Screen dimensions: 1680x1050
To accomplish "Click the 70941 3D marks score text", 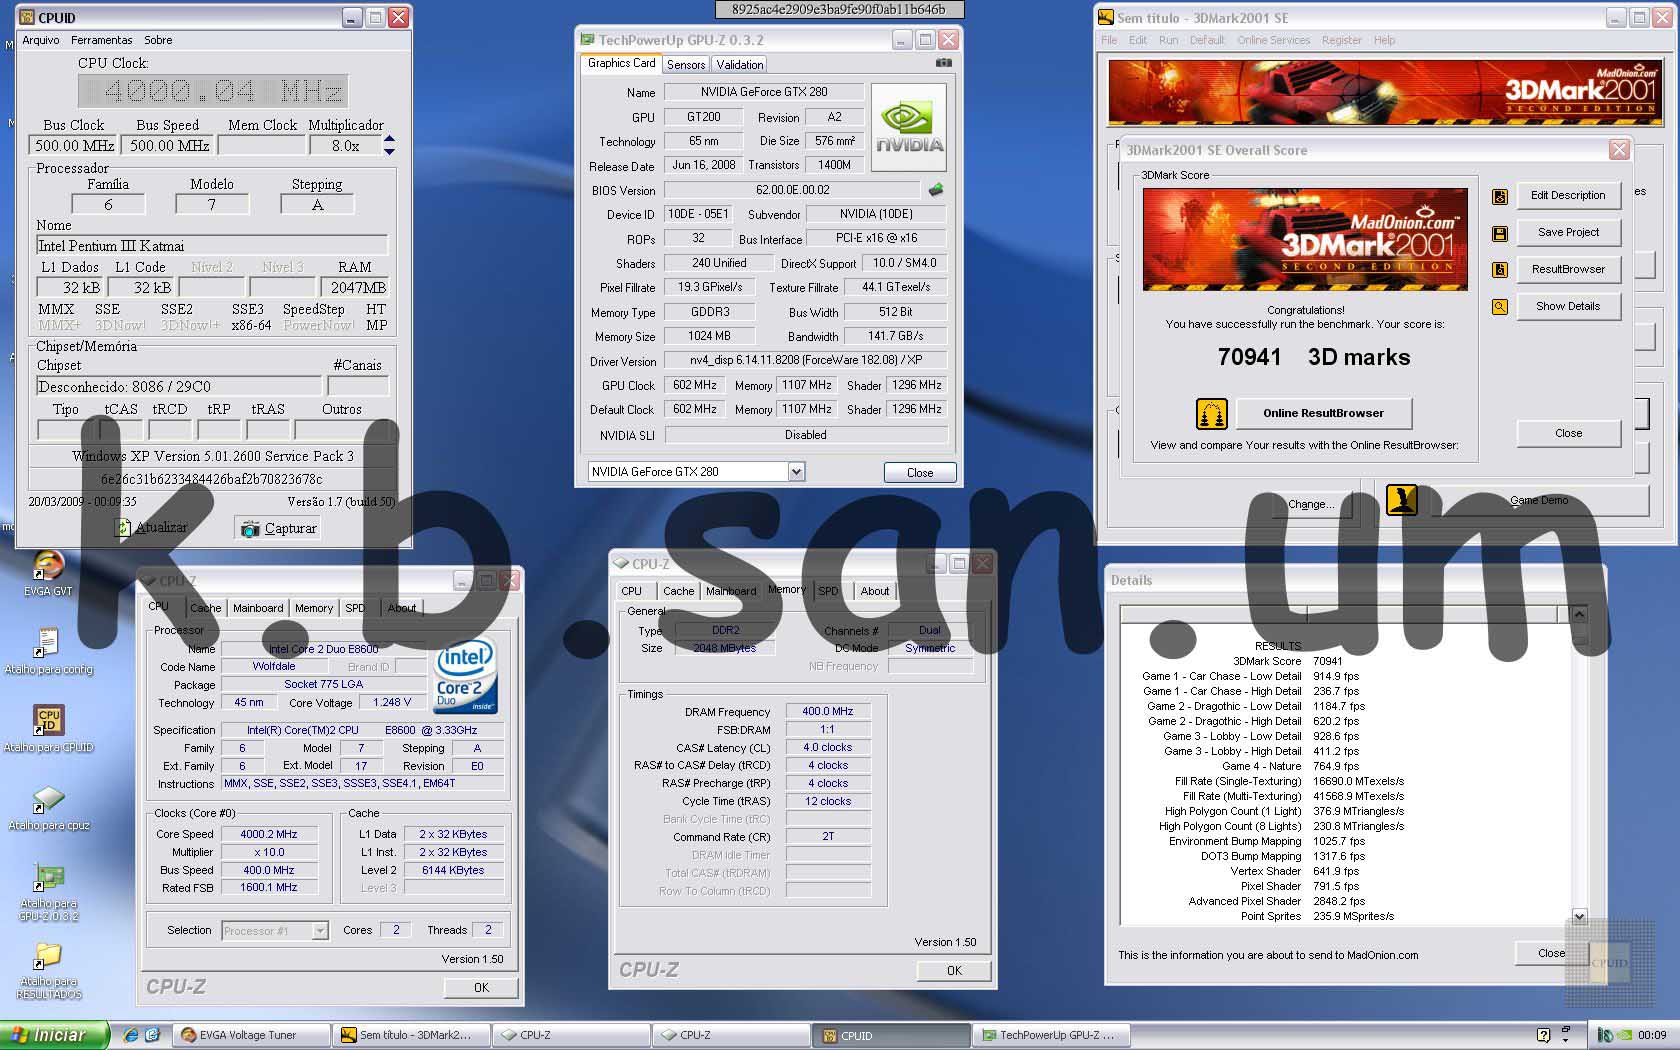I will pos(1313,358).
